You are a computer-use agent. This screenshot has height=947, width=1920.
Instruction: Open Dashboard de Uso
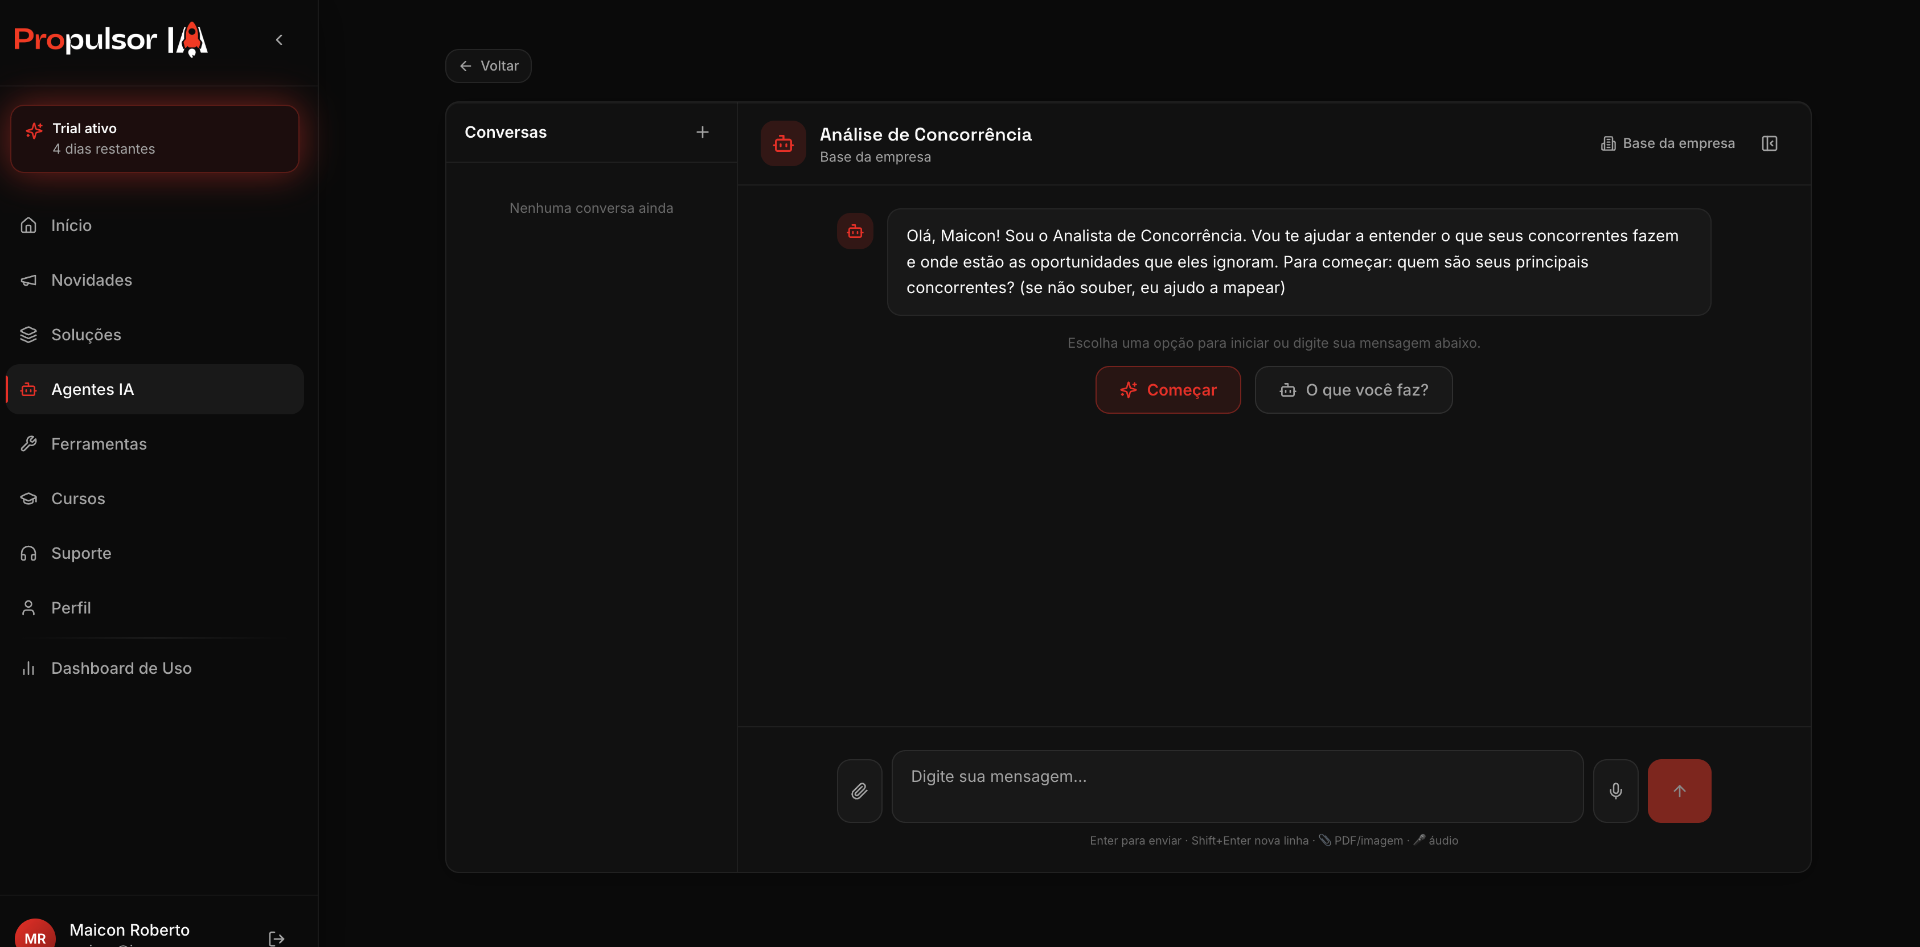click(155, 668)
